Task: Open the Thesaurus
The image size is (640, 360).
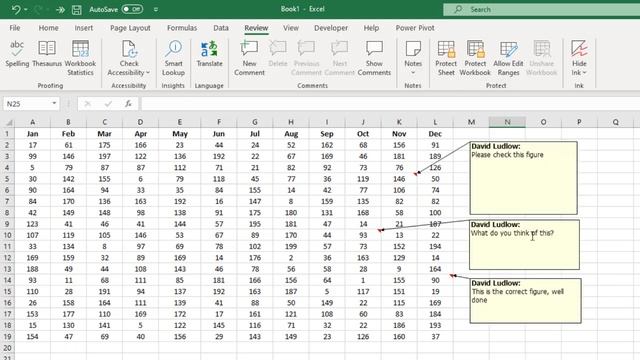Action: click(47, 54)
